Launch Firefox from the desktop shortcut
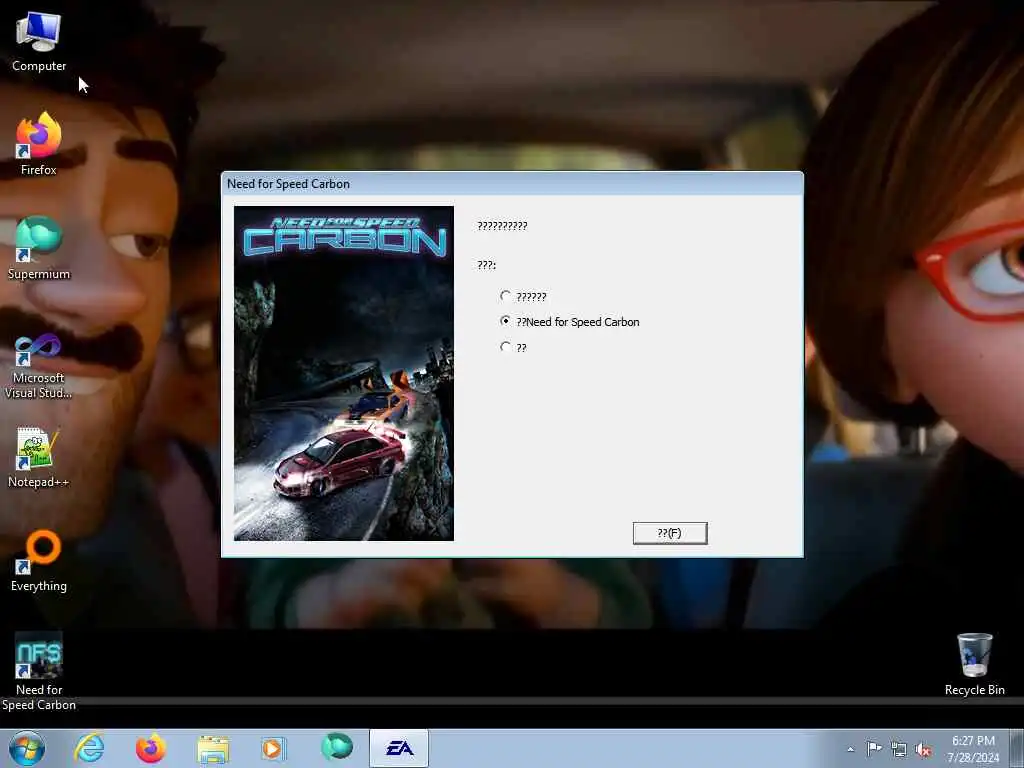Viewport: 1024px width, 768px height. (39, 144)
